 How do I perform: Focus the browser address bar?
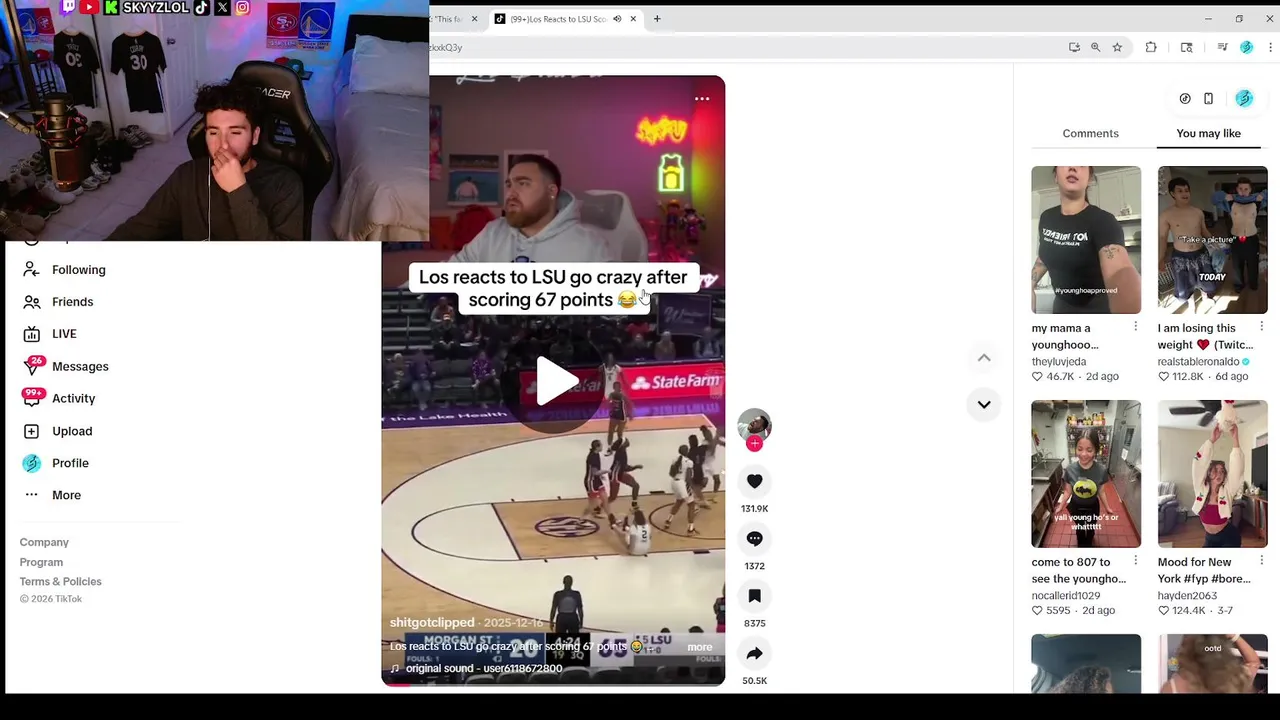pos(745,47)
